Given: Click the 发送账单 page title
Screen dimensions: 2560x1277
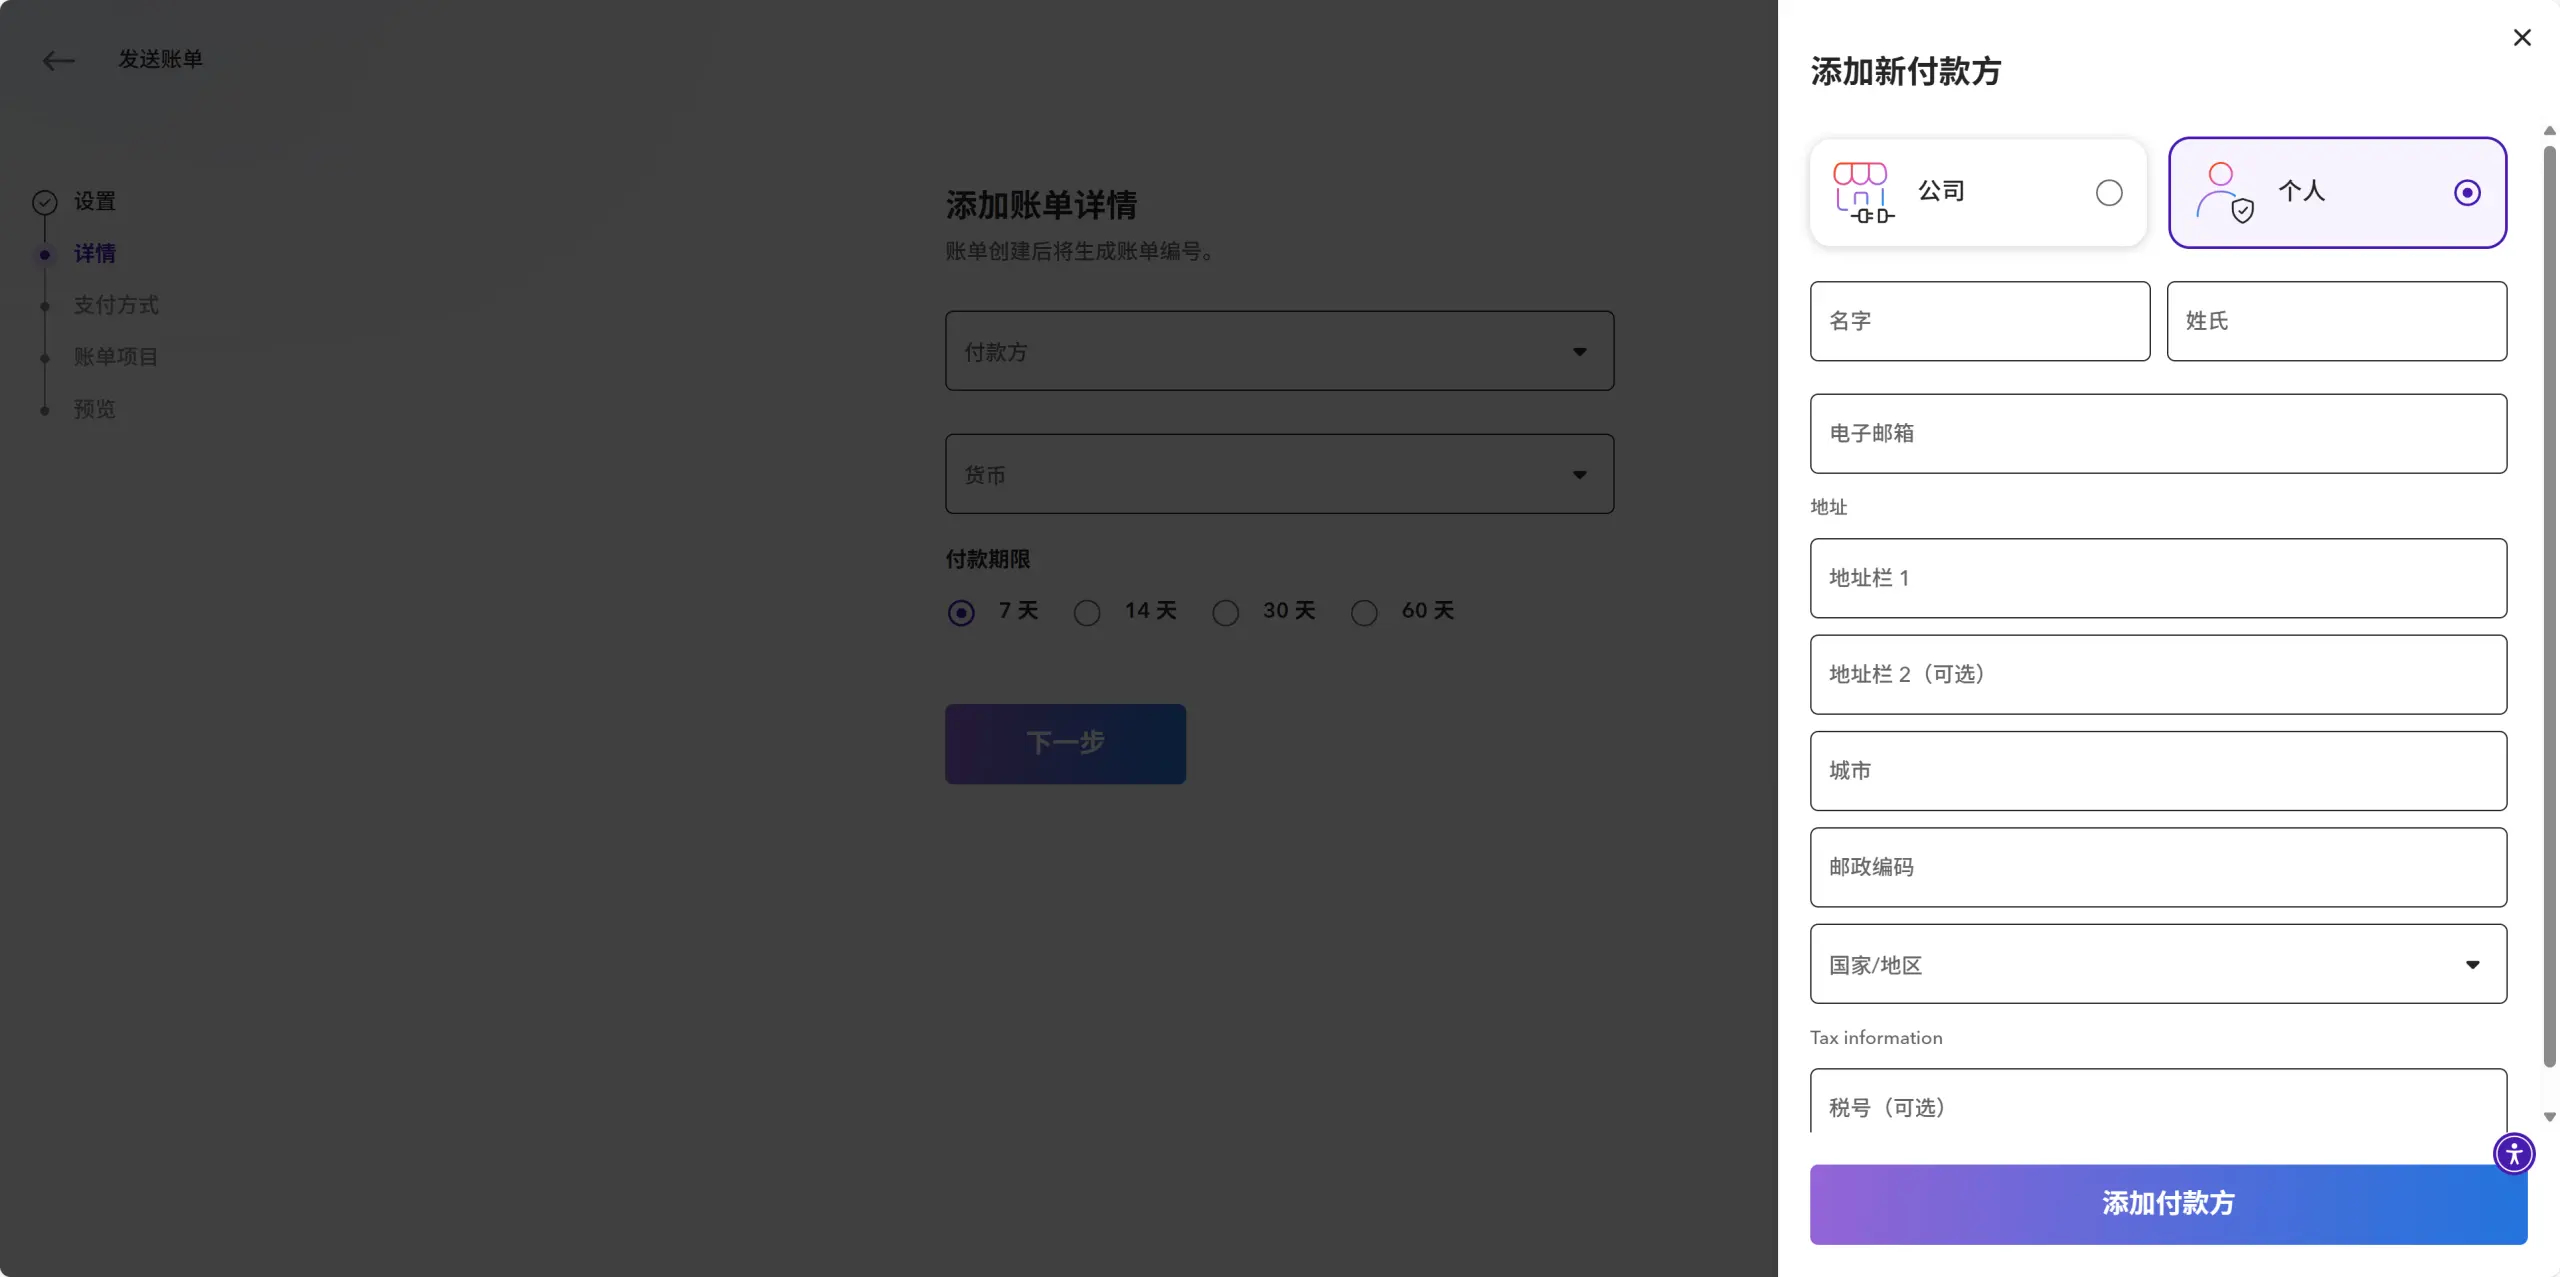Looking at the screenshot, I should click(x=161, y=60).
